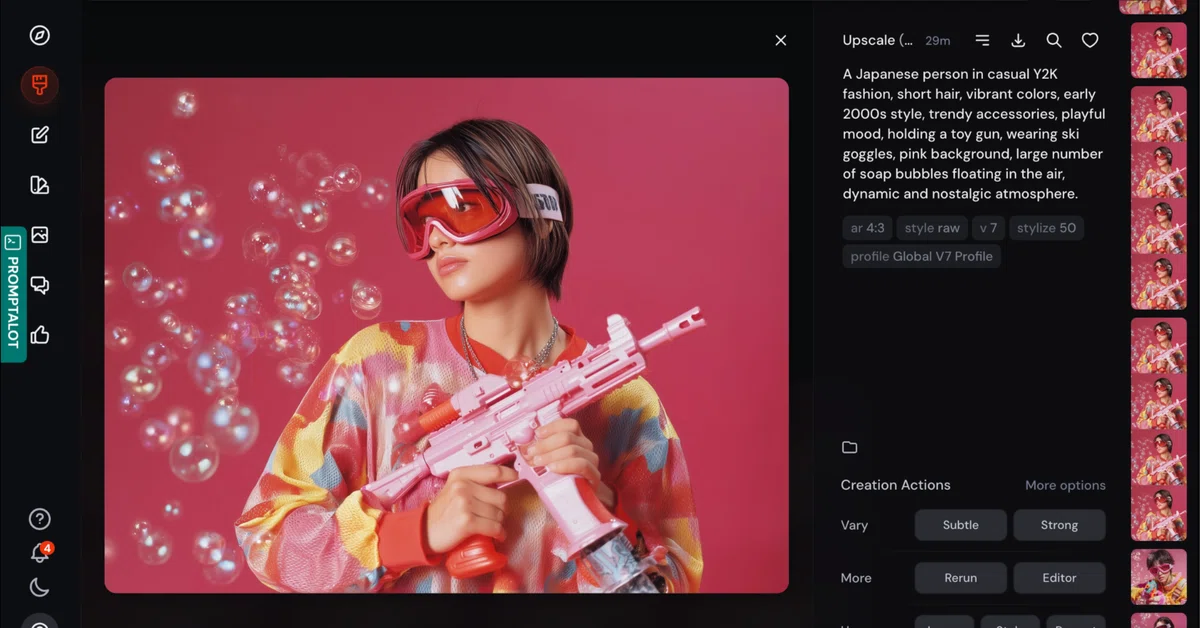Open thumbnail of person in white sunglasses
The height and width of the screenshot is (628, 1200).
tap(1158, 577)
